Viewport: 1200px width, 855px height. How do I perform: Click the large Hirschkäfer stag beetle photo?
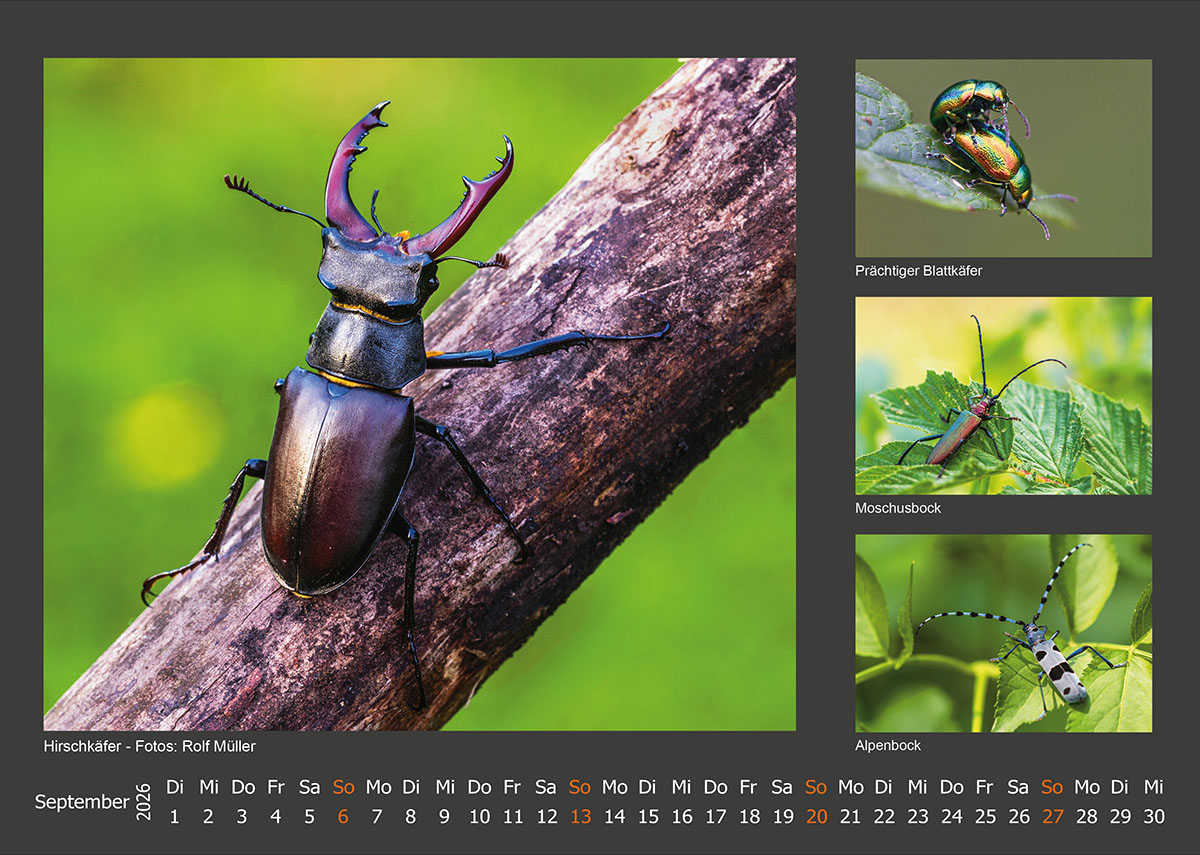[420, 394]
